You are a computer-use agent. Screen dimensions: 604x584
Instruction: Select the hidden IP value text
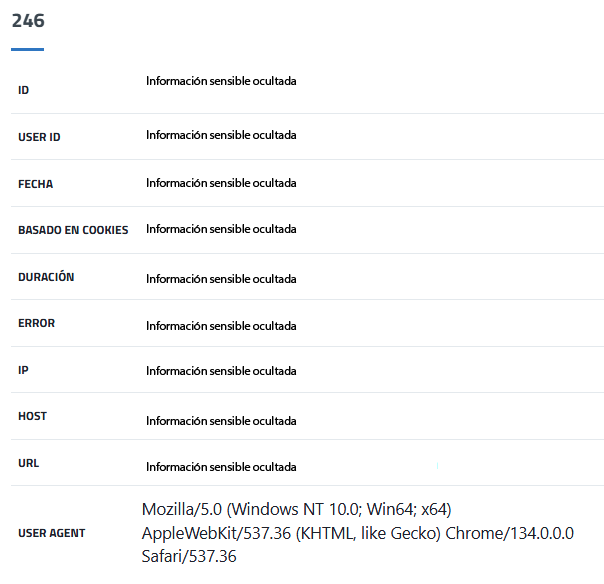click(221, 371)
